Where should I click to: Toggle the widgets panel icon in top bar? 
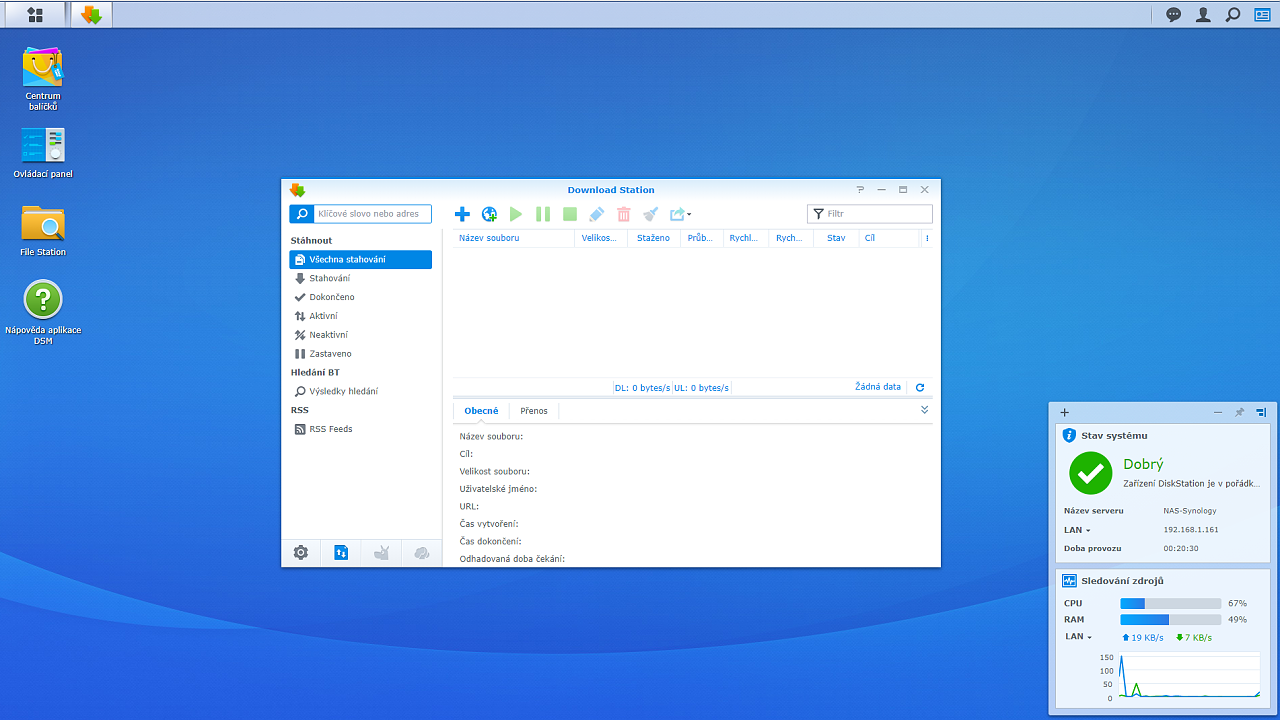1262,14
